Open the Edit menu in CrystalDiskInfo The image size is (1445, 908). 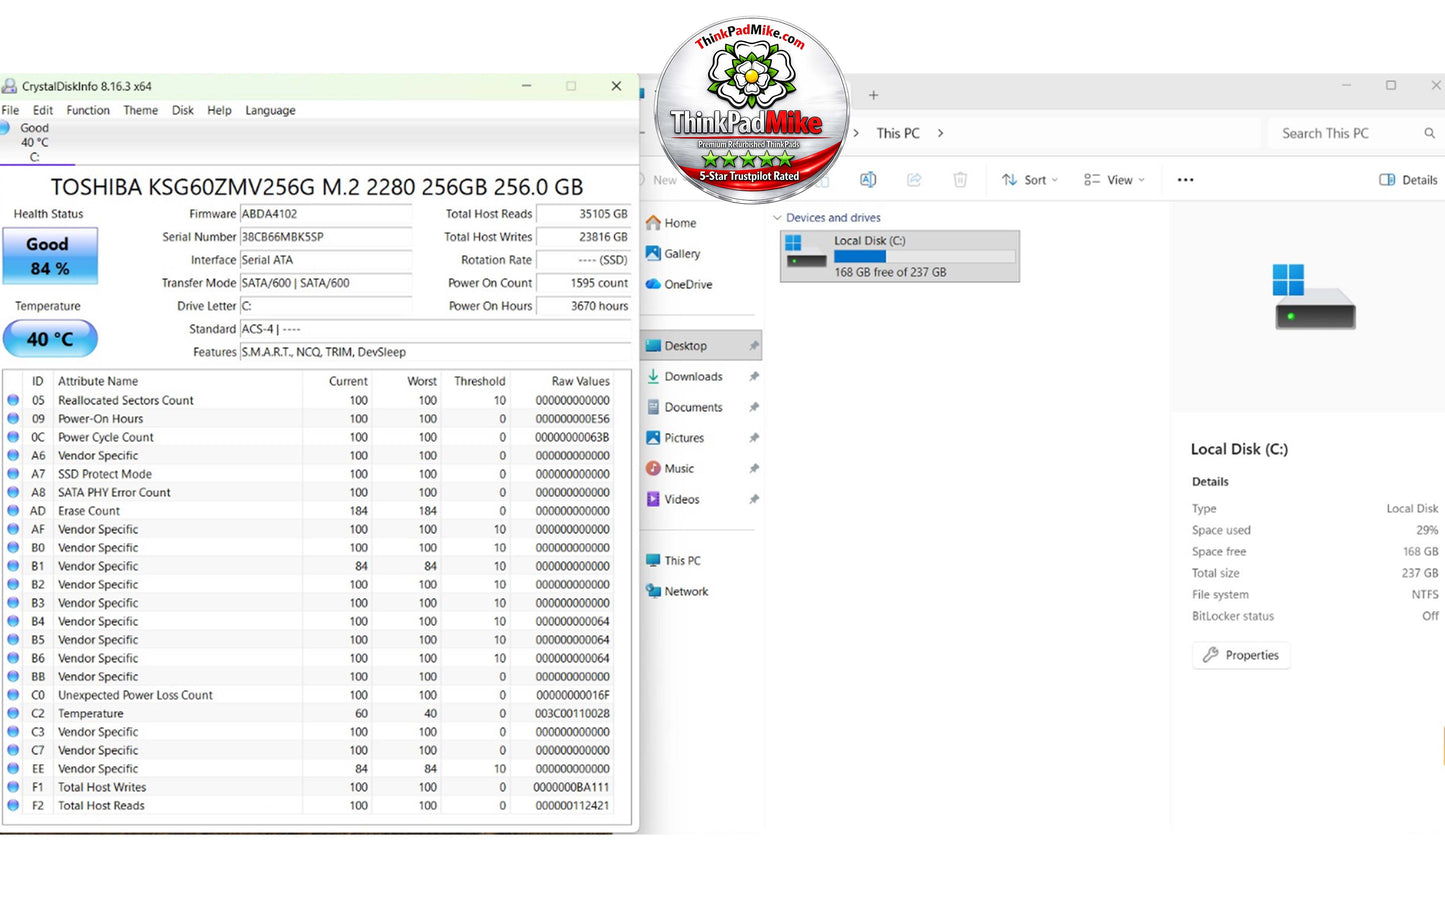43,110
